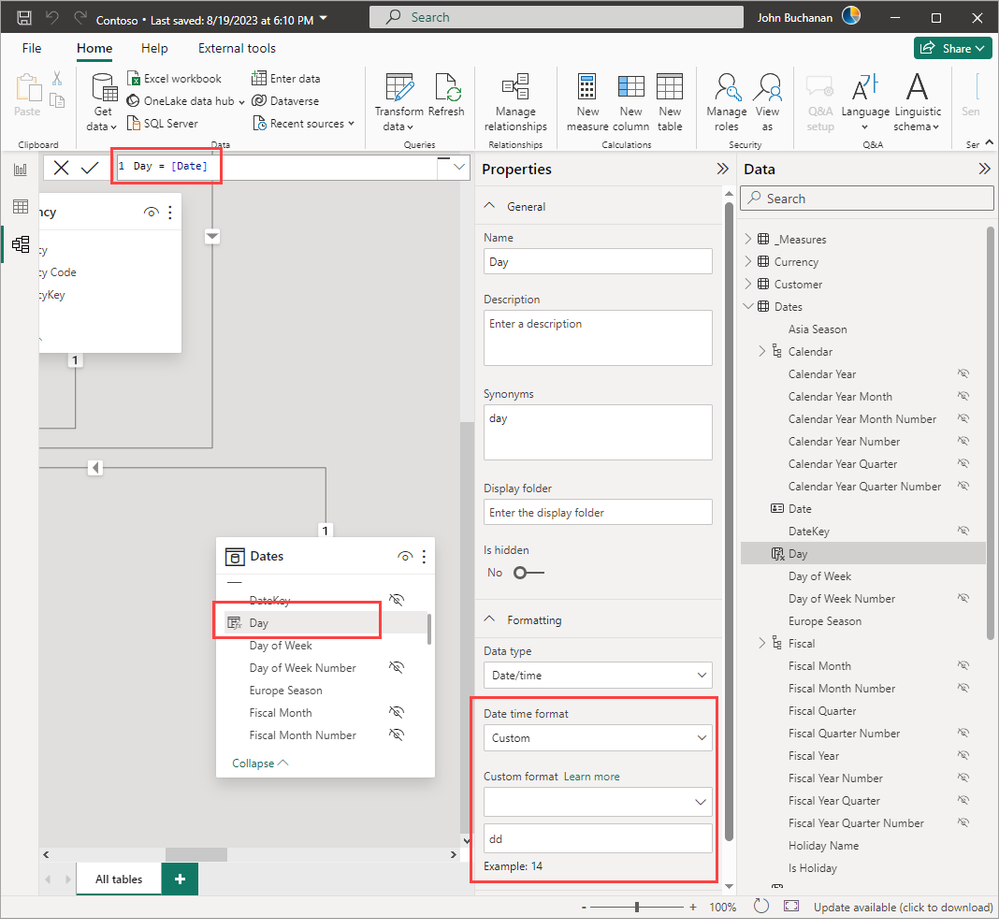This screenshot has width=999, height=919.
Task: Click the Save icon in title bar
Action: [x=24, y=18]
